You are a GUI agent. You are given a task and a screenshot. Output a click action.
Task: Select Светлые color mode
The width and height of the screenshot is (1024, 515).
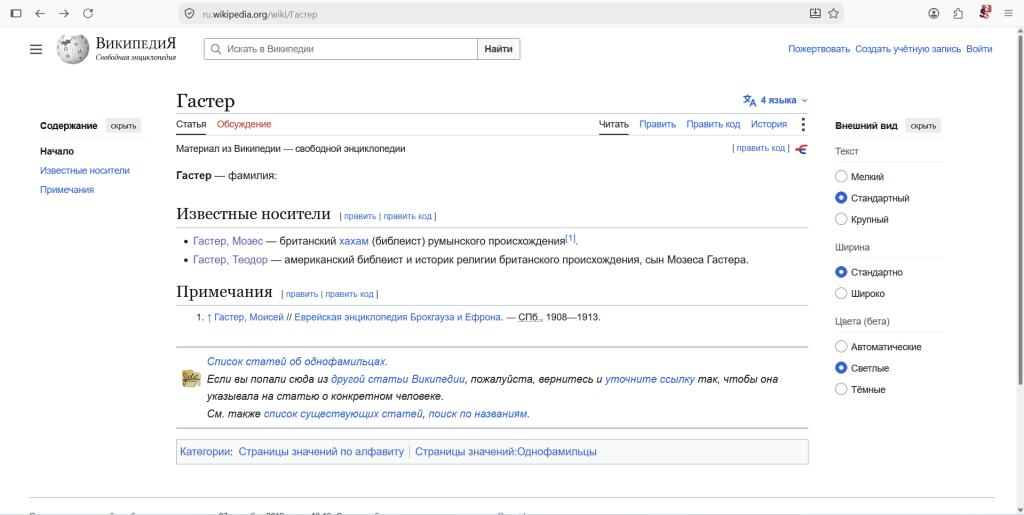pos(841,368)
